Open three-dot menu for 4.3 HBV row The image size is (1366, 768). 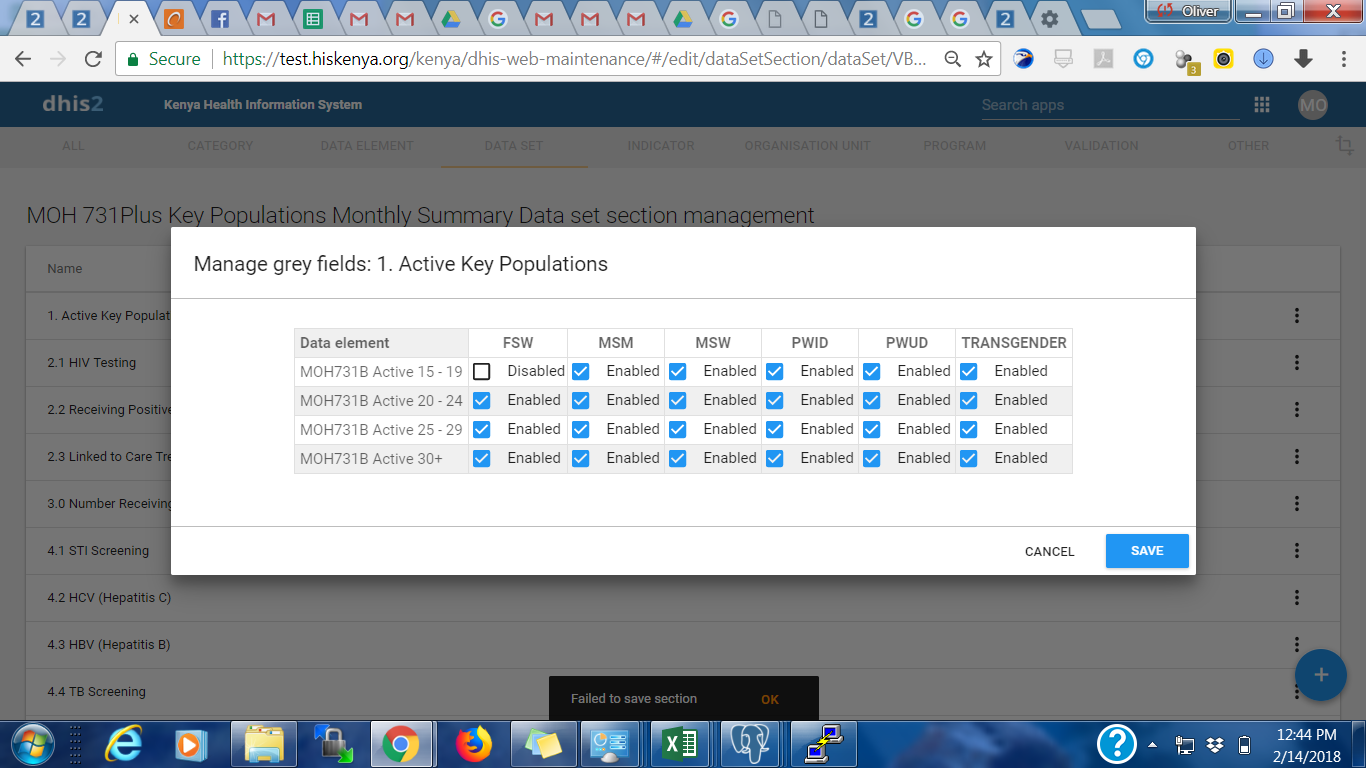tap(1297, 645)
